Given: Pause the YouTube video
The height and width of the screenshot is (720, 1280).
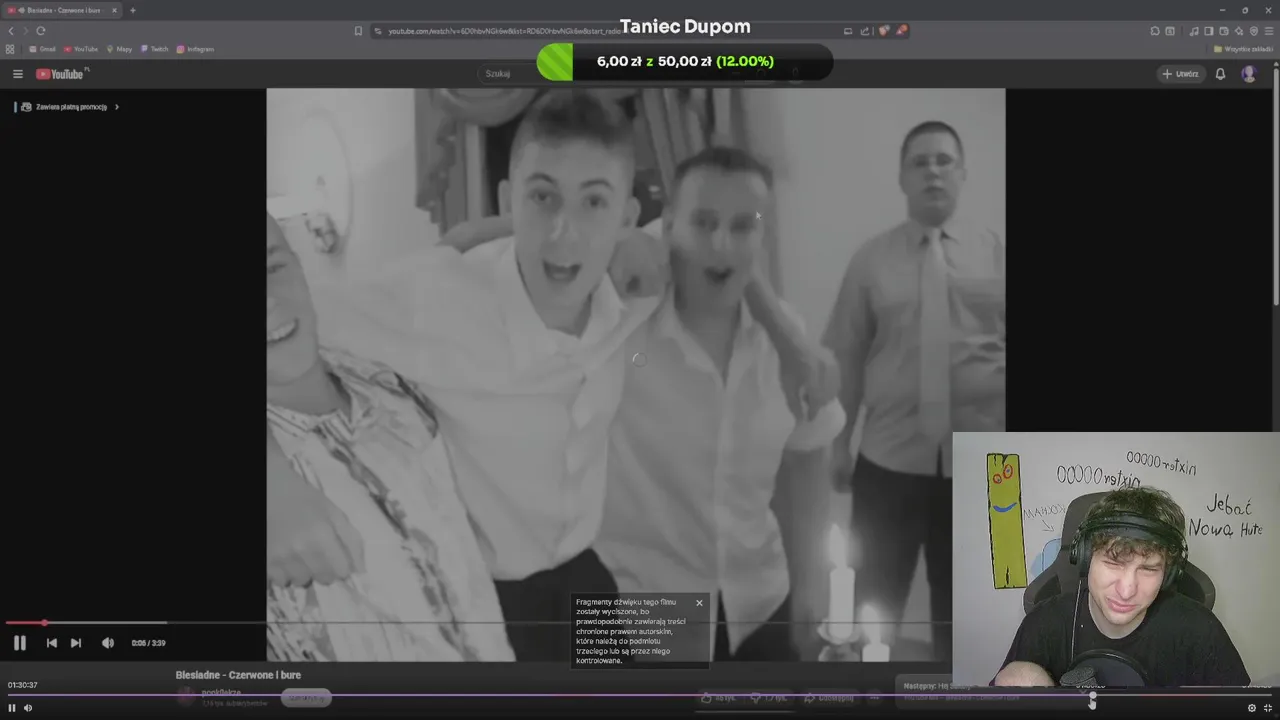Looking at the screenshot, I should click(x=19, y=643).
